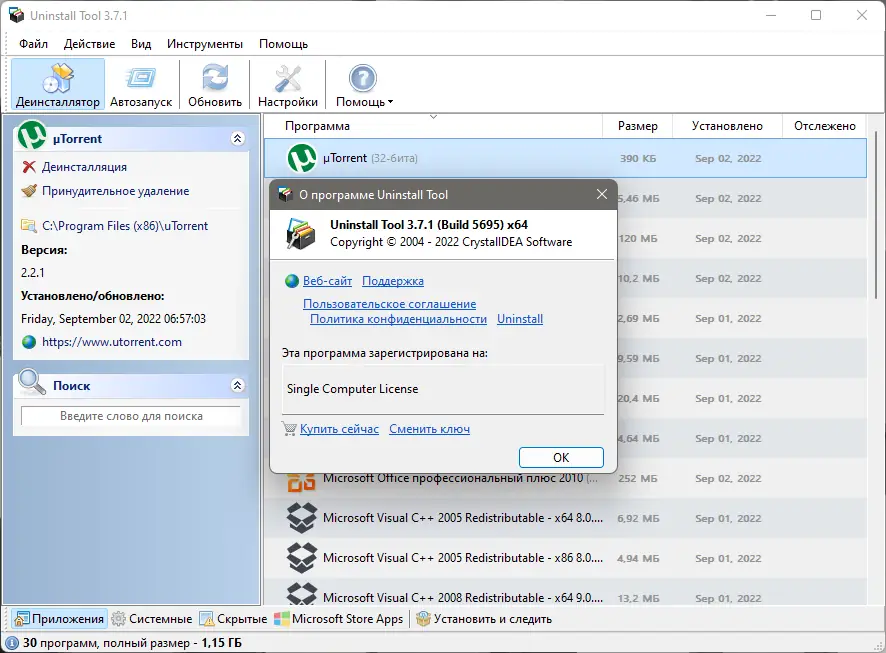Click the Uninstall Tool logo in about dialog
The width and height of the screenshot is (886, 653).
[301, 233]
